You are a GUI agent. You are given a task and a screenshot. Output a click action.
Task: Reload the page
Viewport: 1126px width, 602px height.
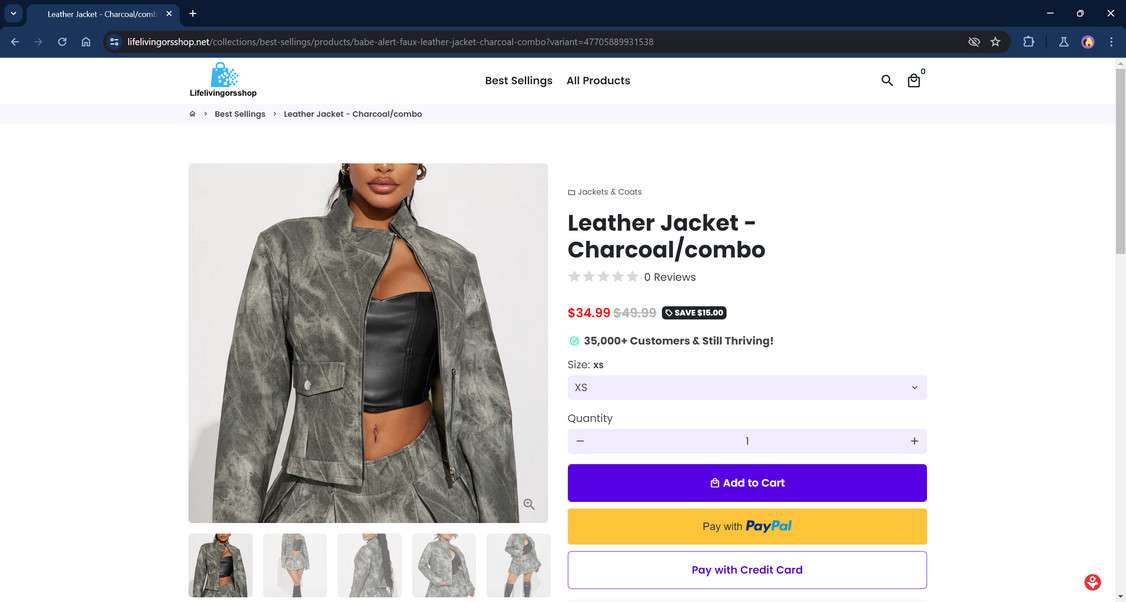tap(62, 42)
